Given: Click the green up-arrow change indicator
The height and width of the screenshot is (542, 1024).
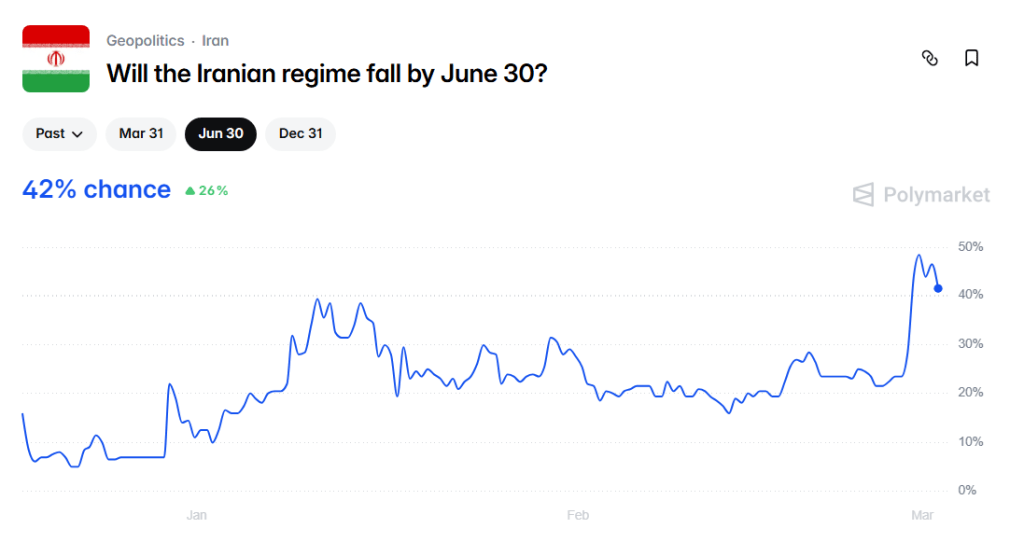Looking at the screenshot, I should point(190,190).
